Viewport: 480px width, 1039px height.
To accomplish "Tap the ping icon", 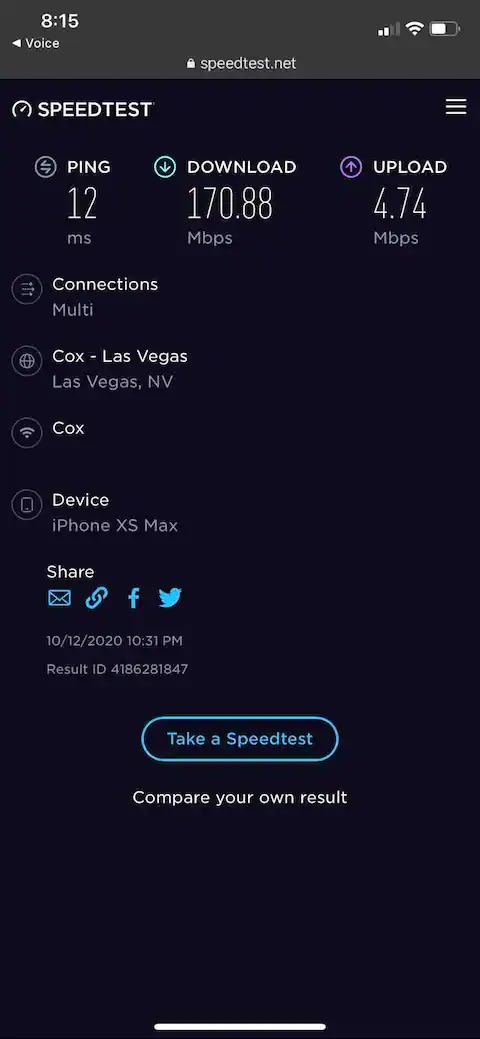I will 46,167.
